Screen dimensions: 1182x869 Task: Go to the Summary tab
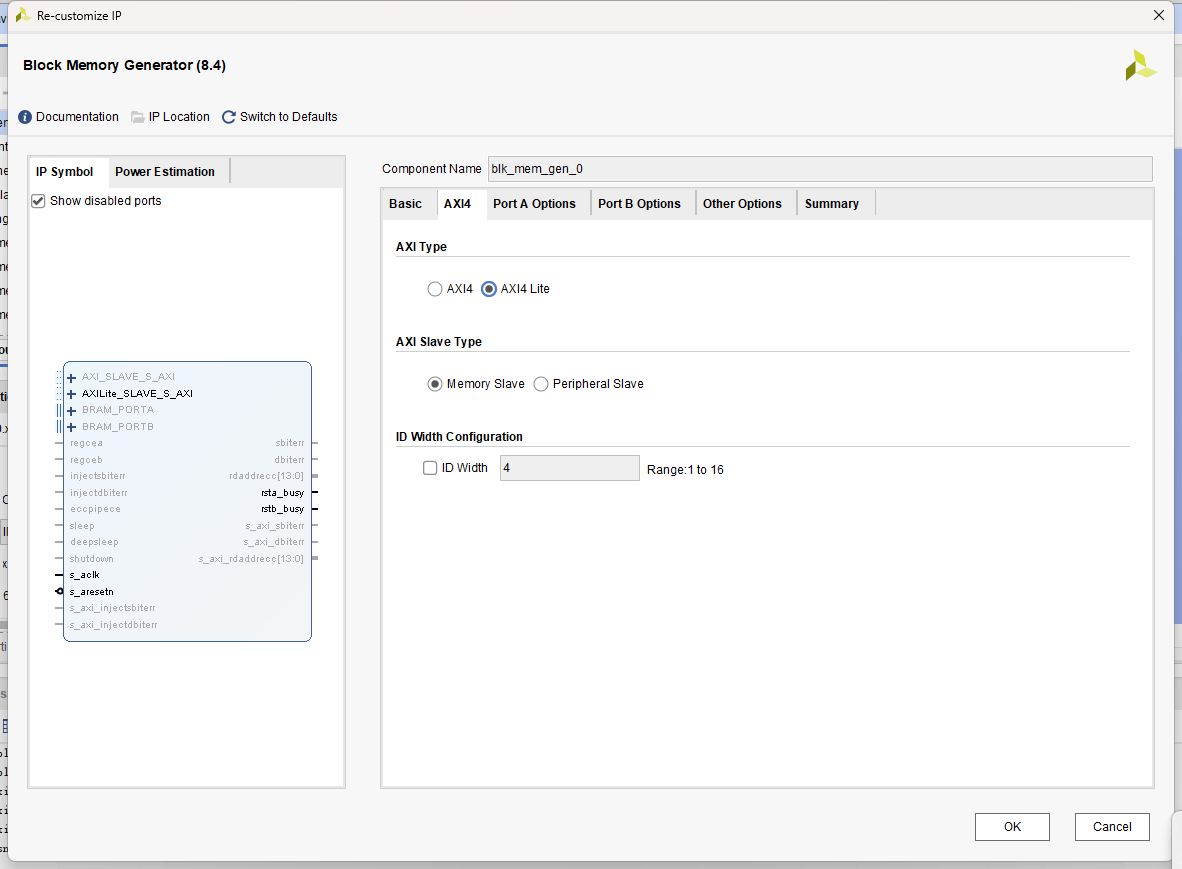831,204
